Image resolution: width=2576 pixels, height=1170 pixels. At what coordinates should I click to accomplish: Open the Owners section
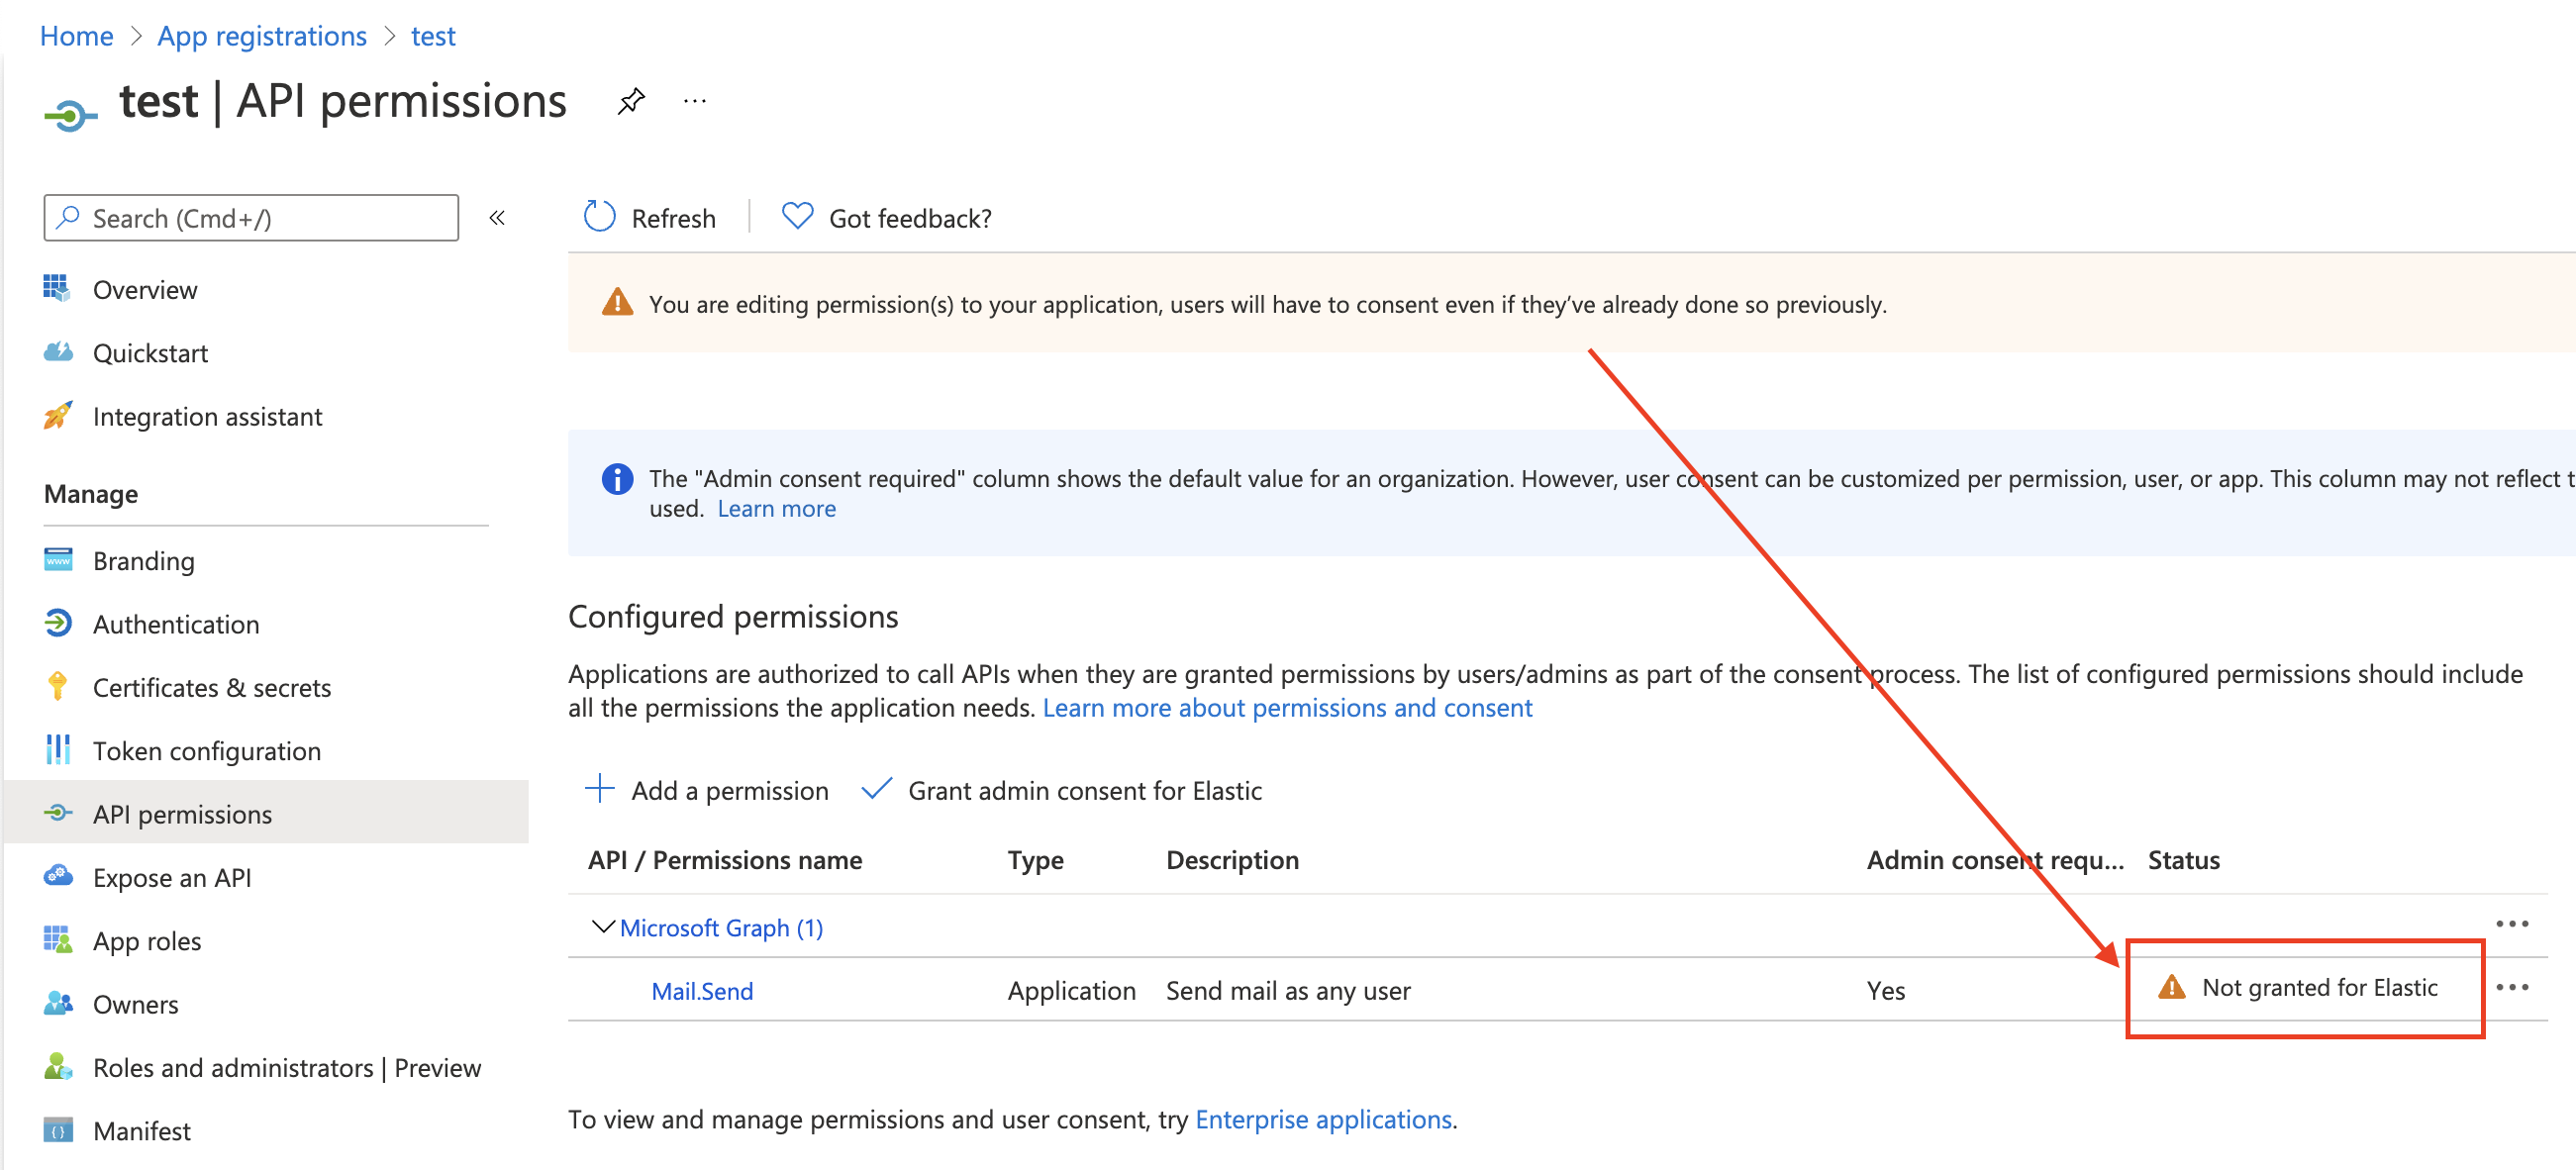[x=135, y=1005]
